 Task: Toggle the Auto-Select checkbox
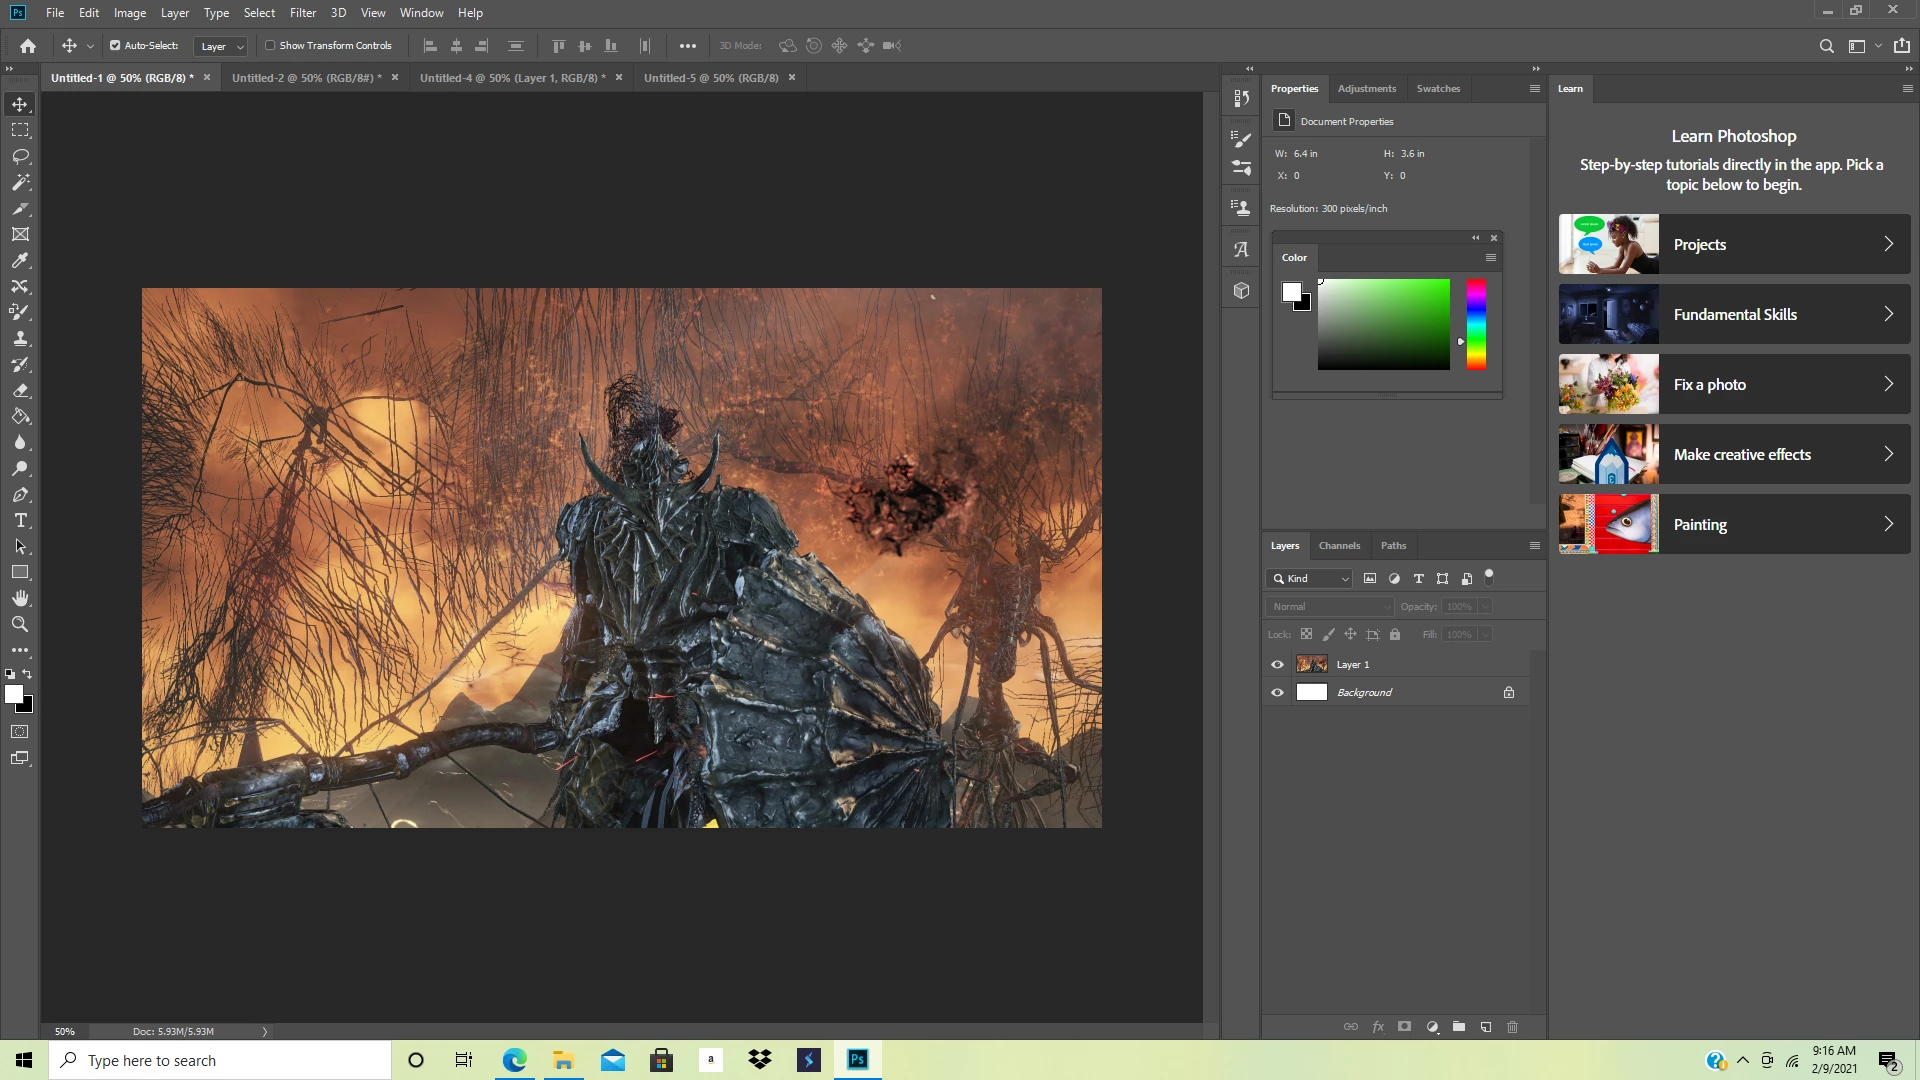click(x=115, y=45)
